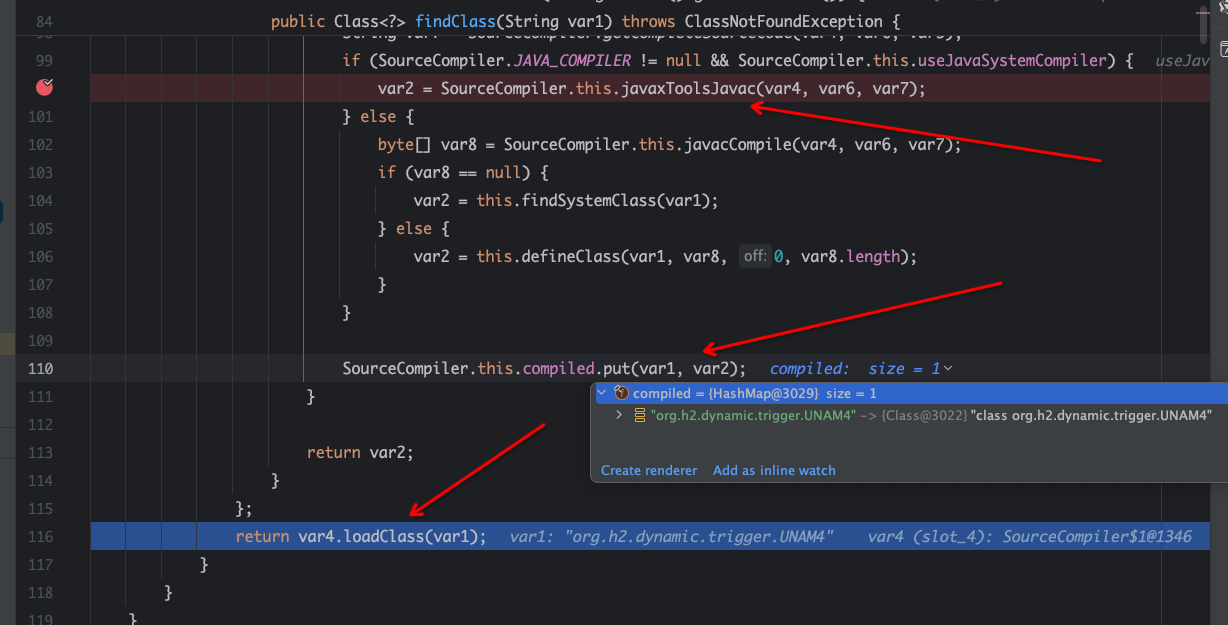Click the 'off:' parameter hint in defineClass
The width and height of the screenshot is (1228, 625).
click(x=755, y=256)
